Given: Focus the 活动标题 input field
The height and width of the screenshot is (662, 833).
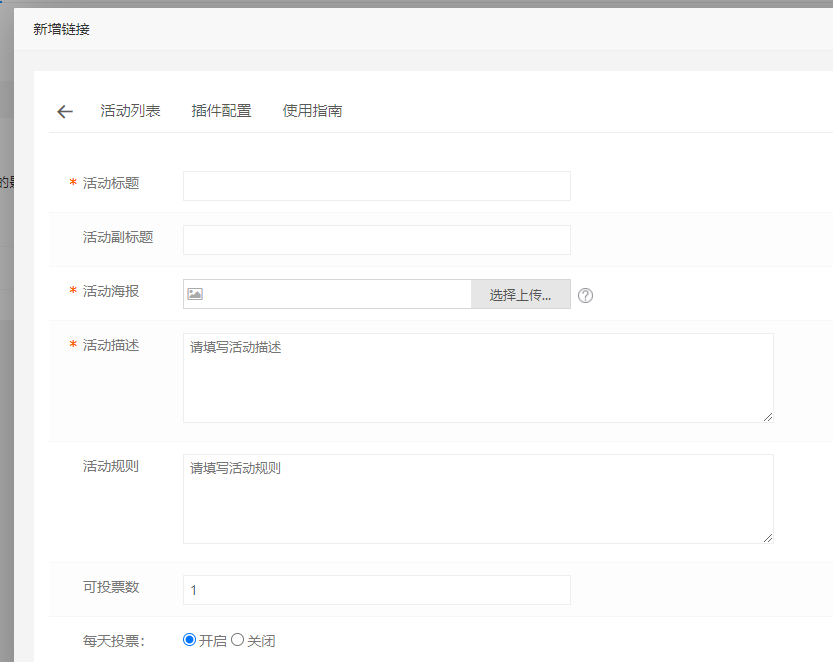Looking at the screenshot, I should click(376, 186).
